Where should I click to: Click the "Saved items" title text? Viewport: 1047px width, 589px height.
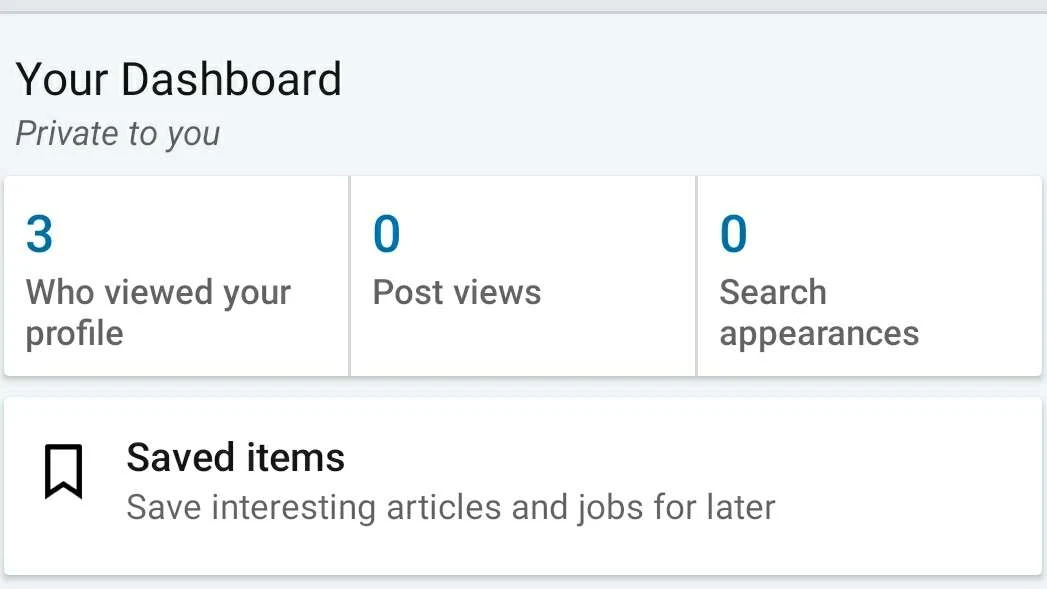[234, 457]
